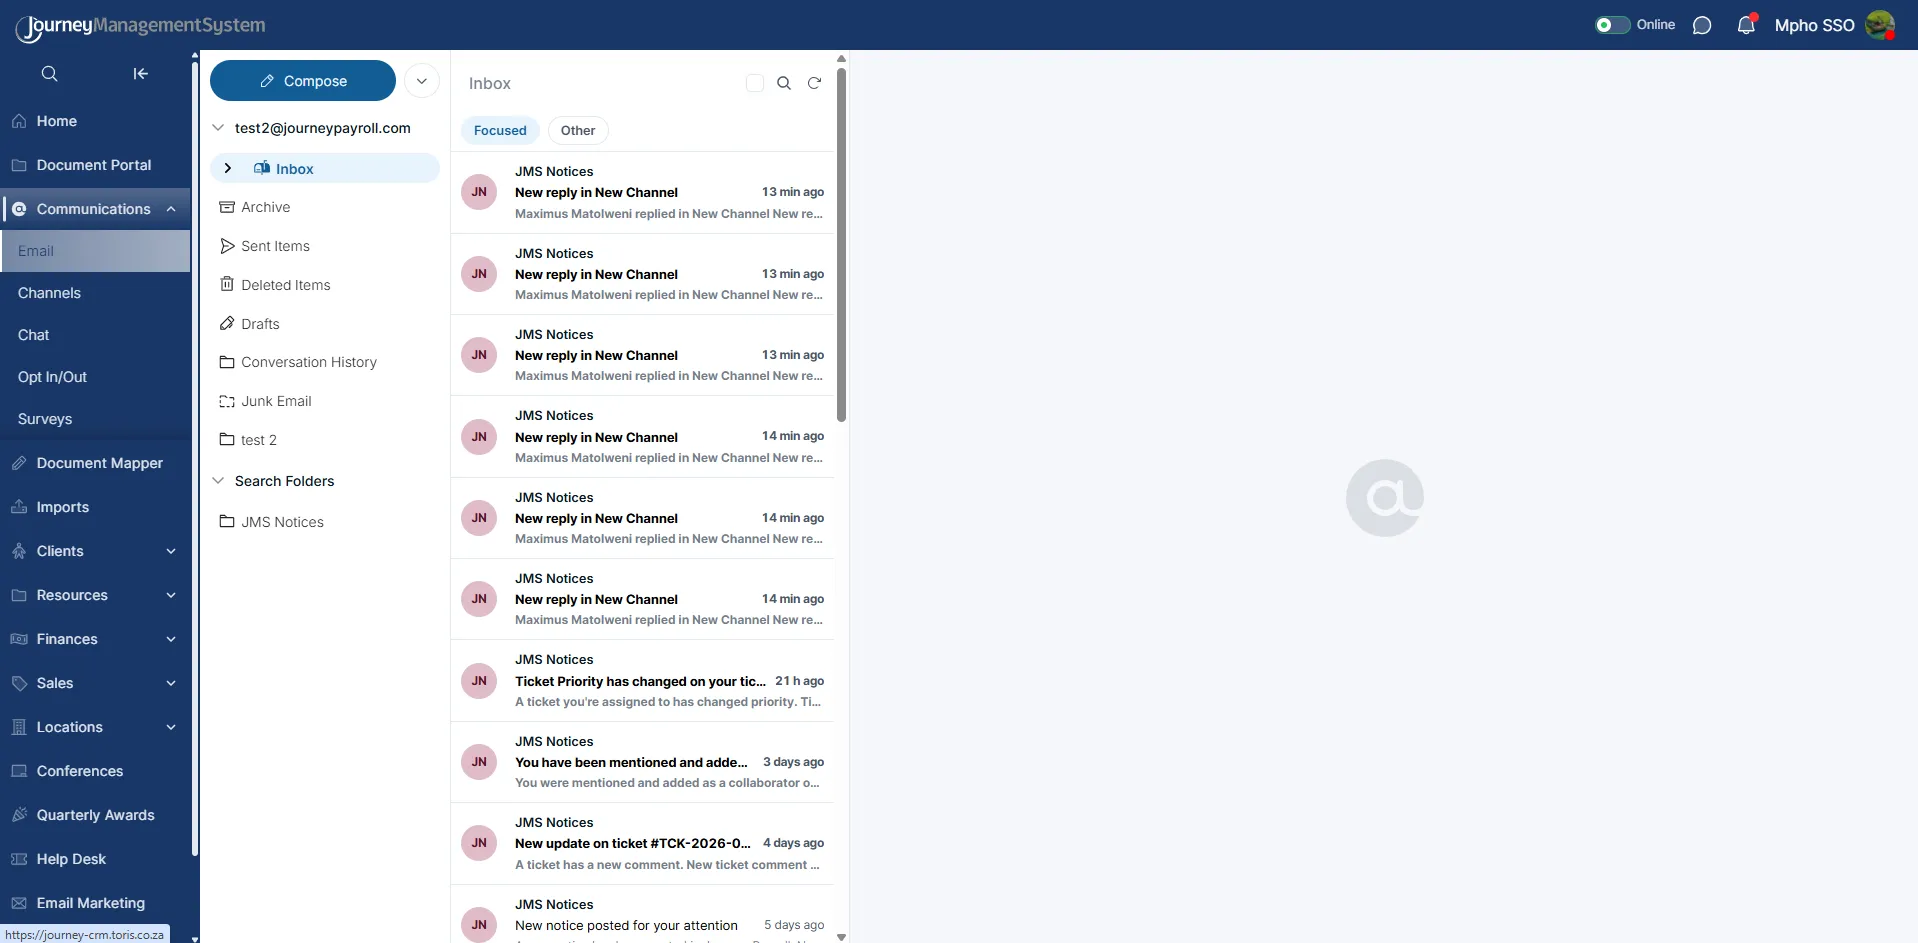Screen dimensions: 1918x943
Task: Open the test 2 folder
Action: [x=248, y=440]
